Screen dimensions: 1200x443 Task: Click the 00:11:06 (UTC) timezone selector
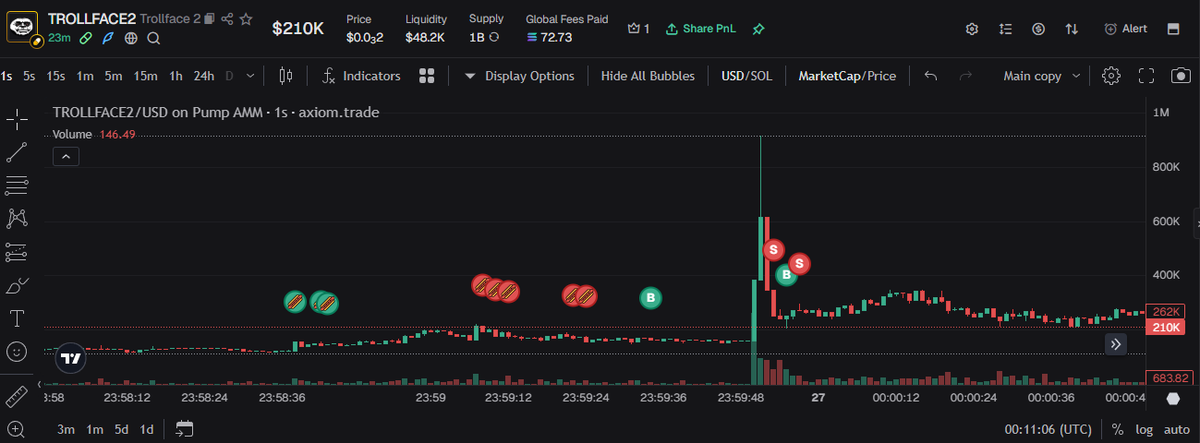[x=1048, y=429]
